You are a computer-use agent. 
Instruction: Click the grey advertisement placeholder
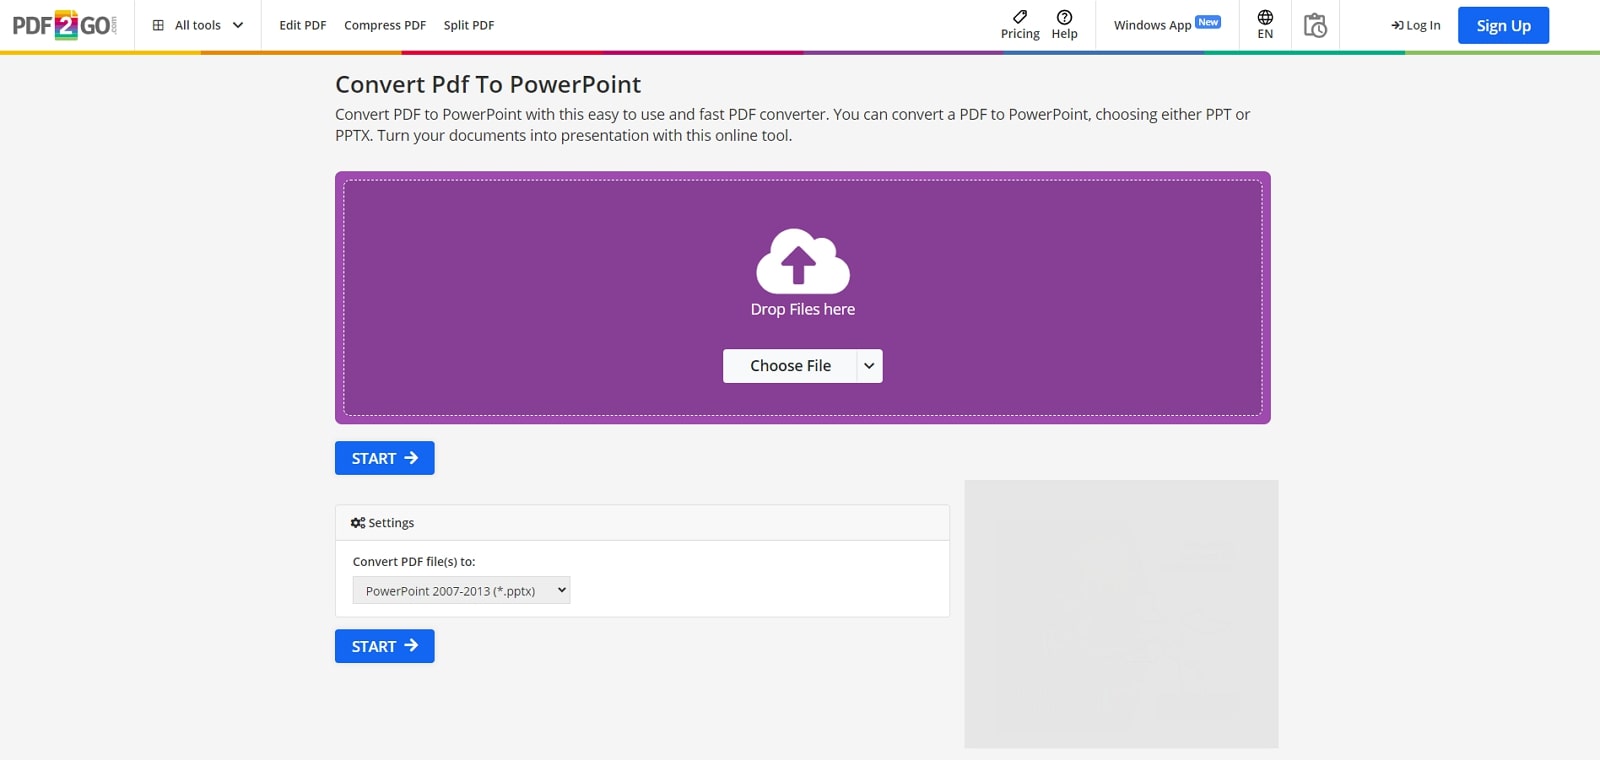[1121, 614]
